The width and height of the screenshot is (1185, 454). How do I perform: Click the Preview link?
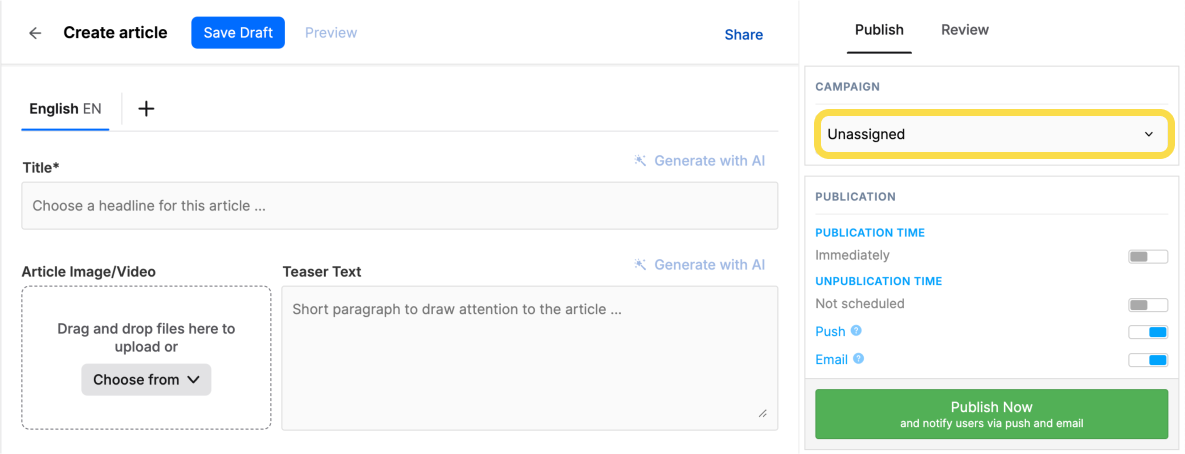coord(331,33)
